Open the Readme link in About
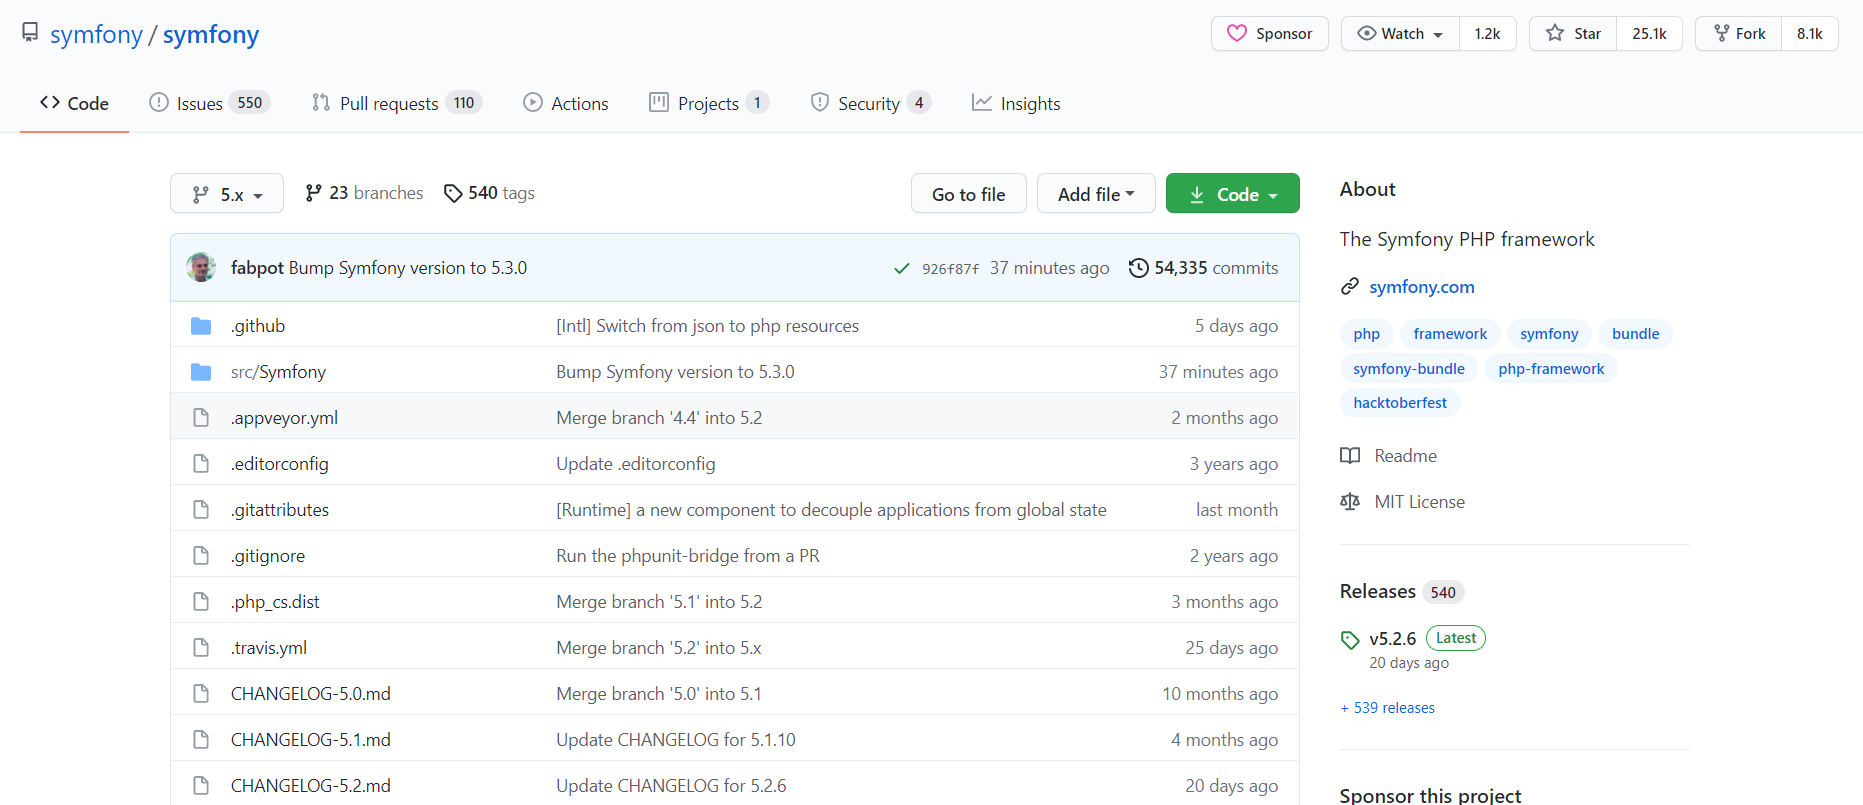 pyautogui.click(x=1406, y=456)
